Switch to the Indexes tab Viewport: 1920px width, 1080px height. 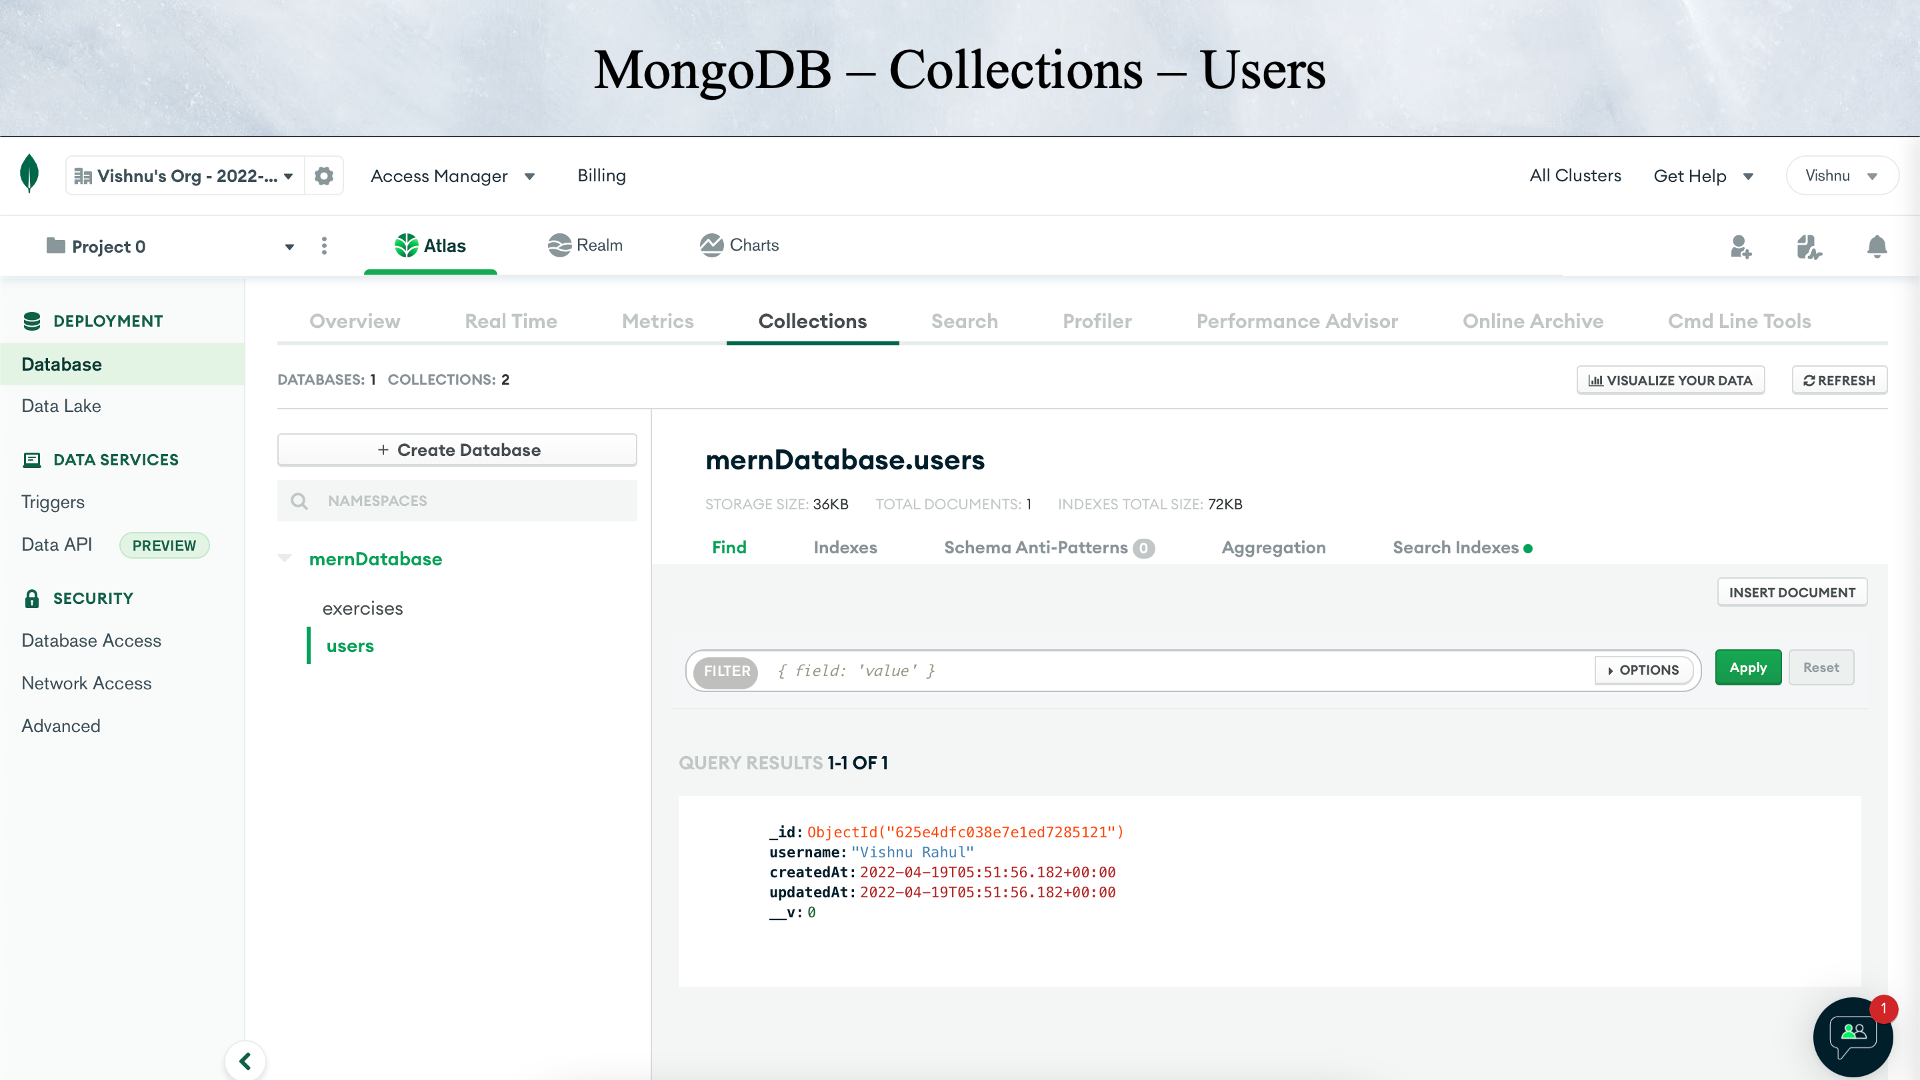[845, 547]
